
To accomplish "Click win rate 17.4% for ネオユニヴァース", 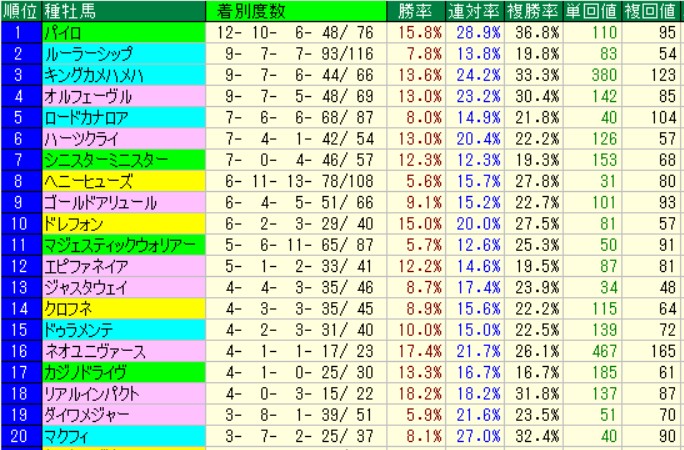I will (420, 351).
